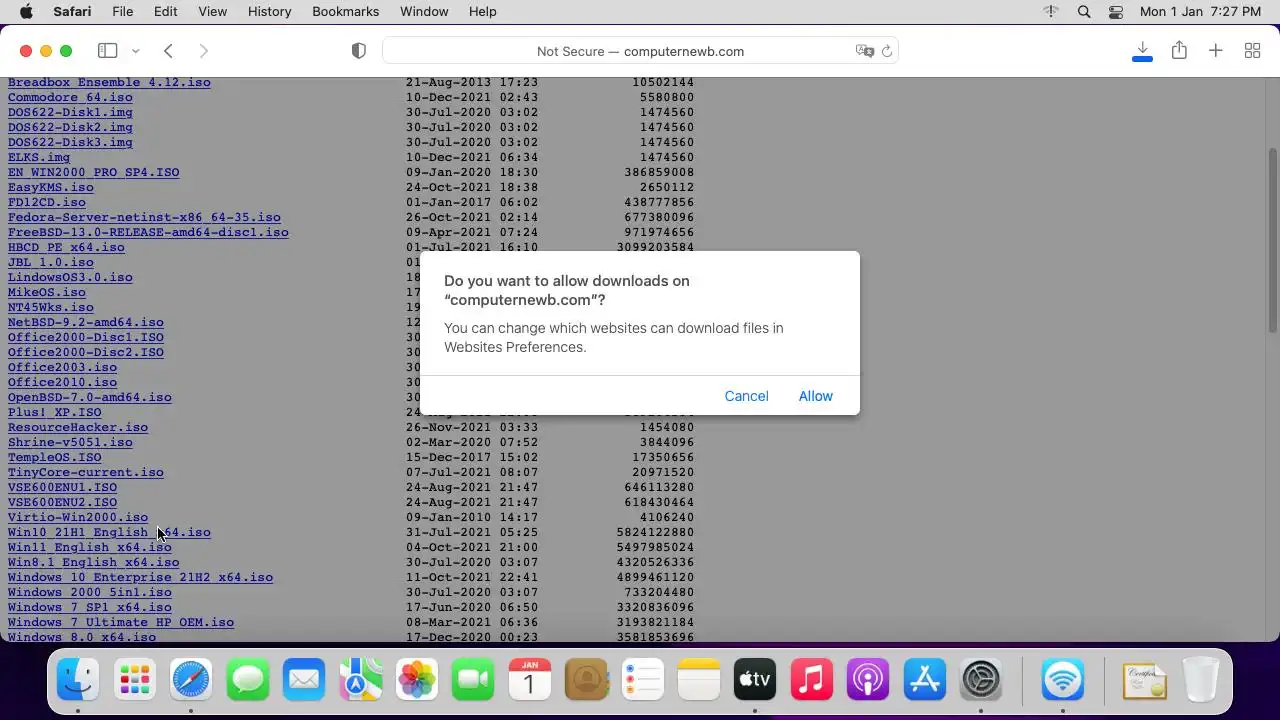Open Reminders from the Dock

[x=643, y=680]
